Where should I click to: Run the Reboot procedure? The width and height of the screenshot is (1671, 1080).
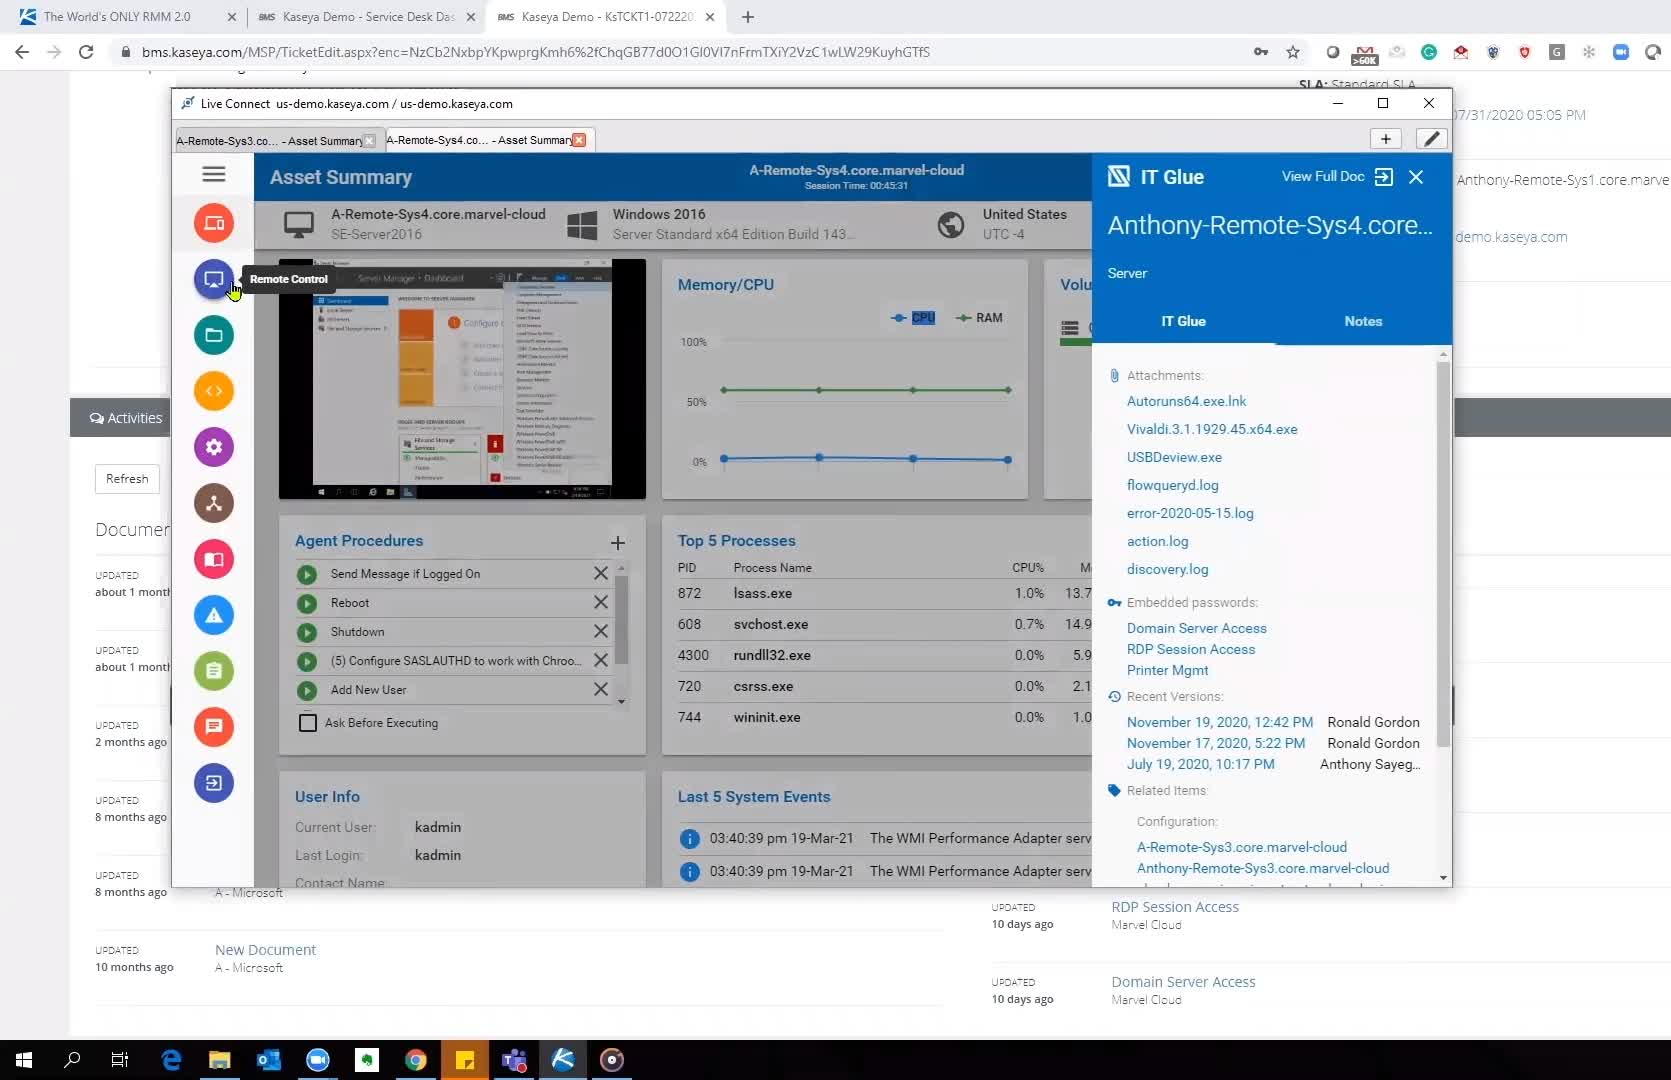click(307, 603)
